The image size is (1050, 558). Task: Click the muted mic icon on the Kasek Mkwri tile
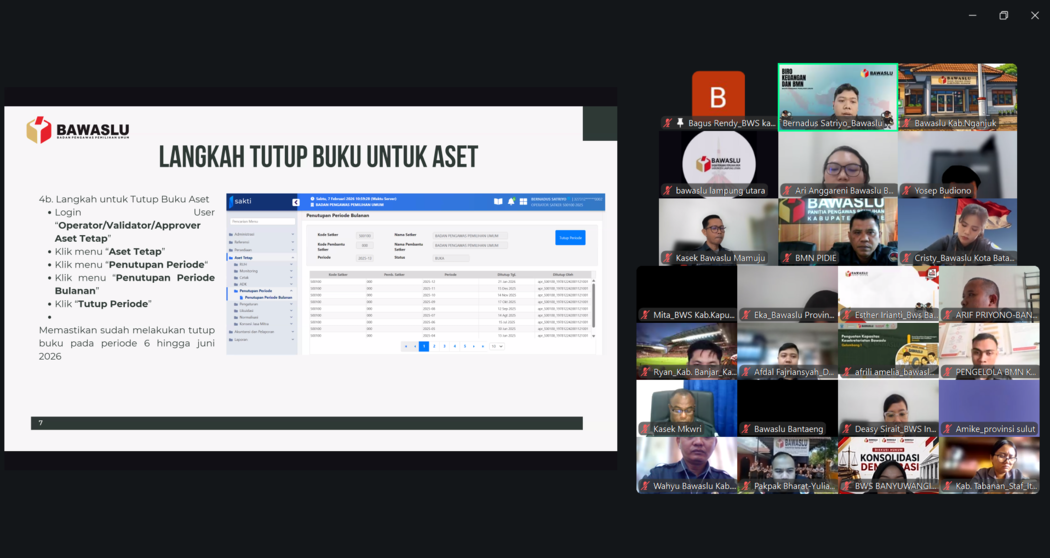click(645, 429)
